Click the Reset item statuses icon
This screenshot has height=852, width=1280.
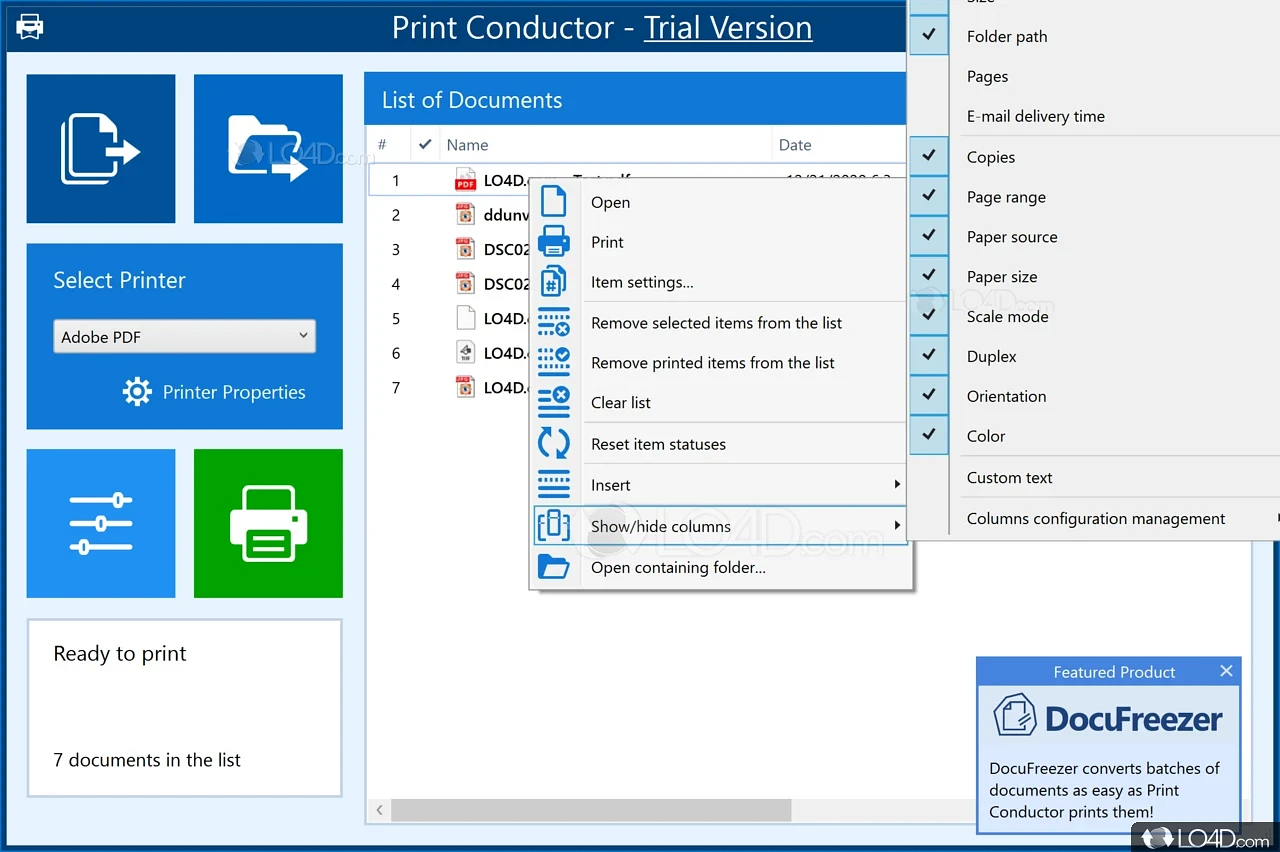point(553,443)
